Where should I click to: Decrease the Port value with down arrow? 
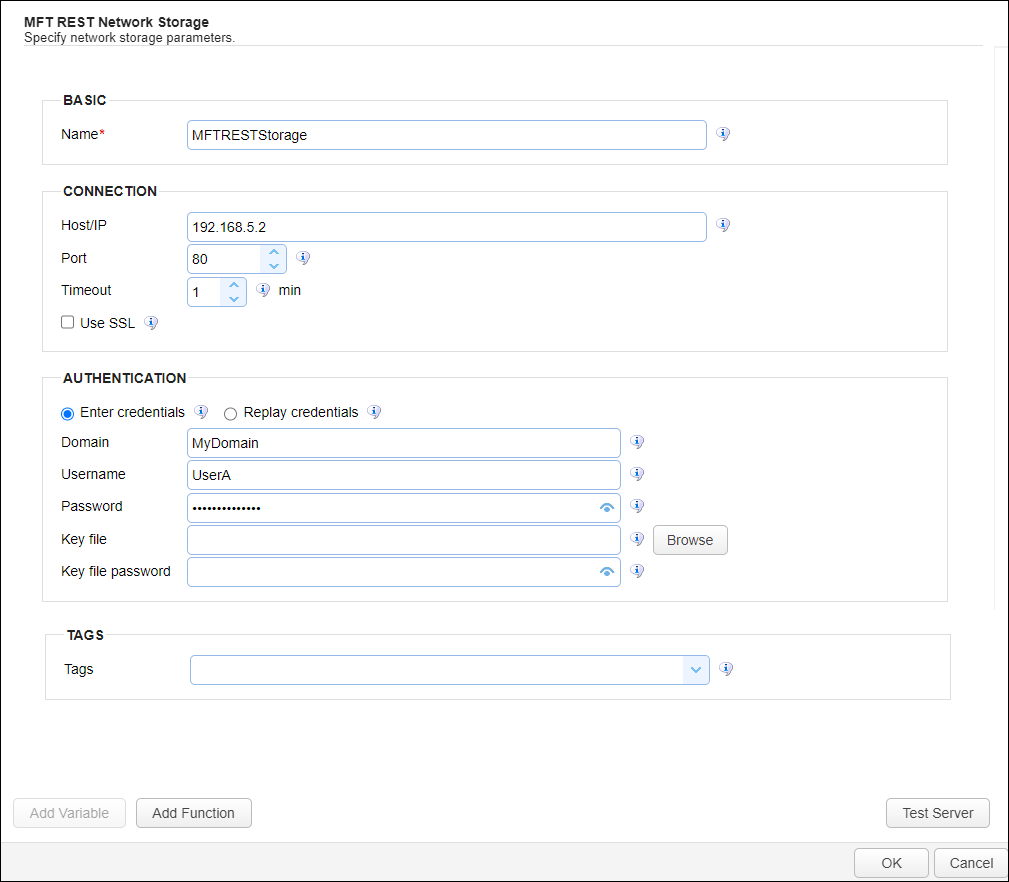coord(273,266)
